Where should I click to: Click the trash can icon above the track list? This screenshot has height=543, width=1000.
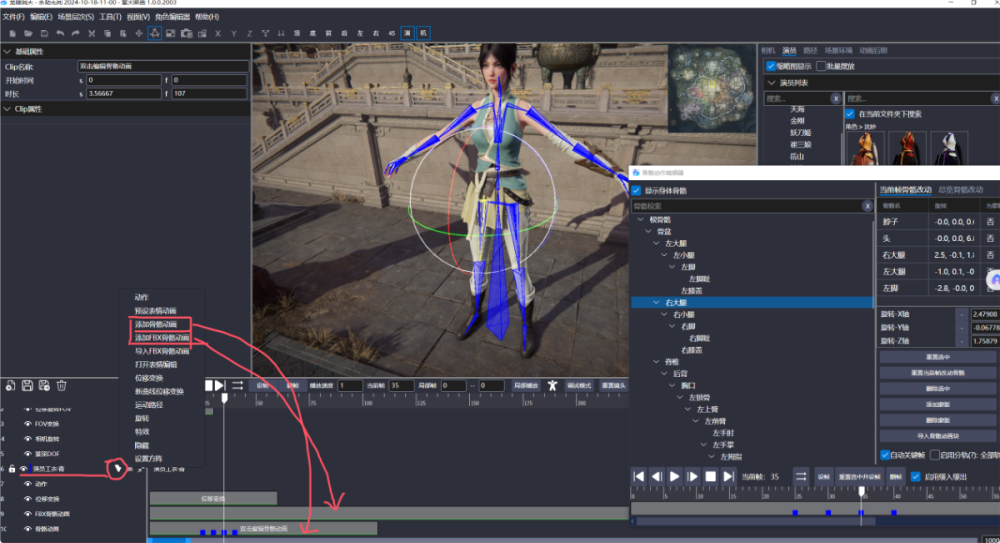[x=62, y=385]
